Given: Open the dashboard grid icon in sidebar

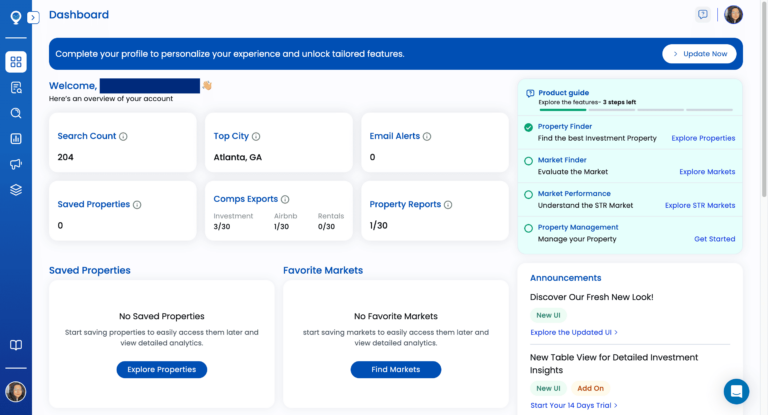Looking at the screenshot, I should 16,62.
